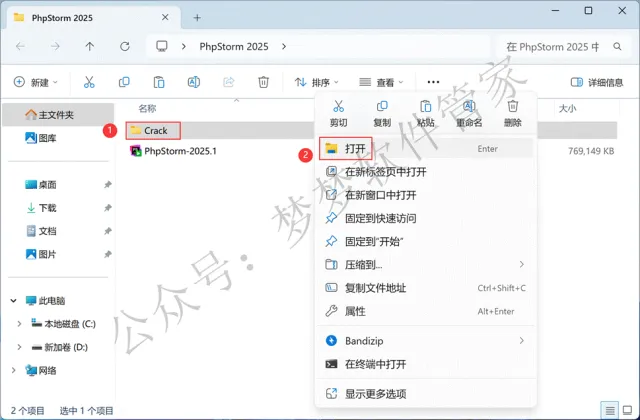Choose 固定到快速访问
Screen dimensions: 640x420
click(425, 218)
